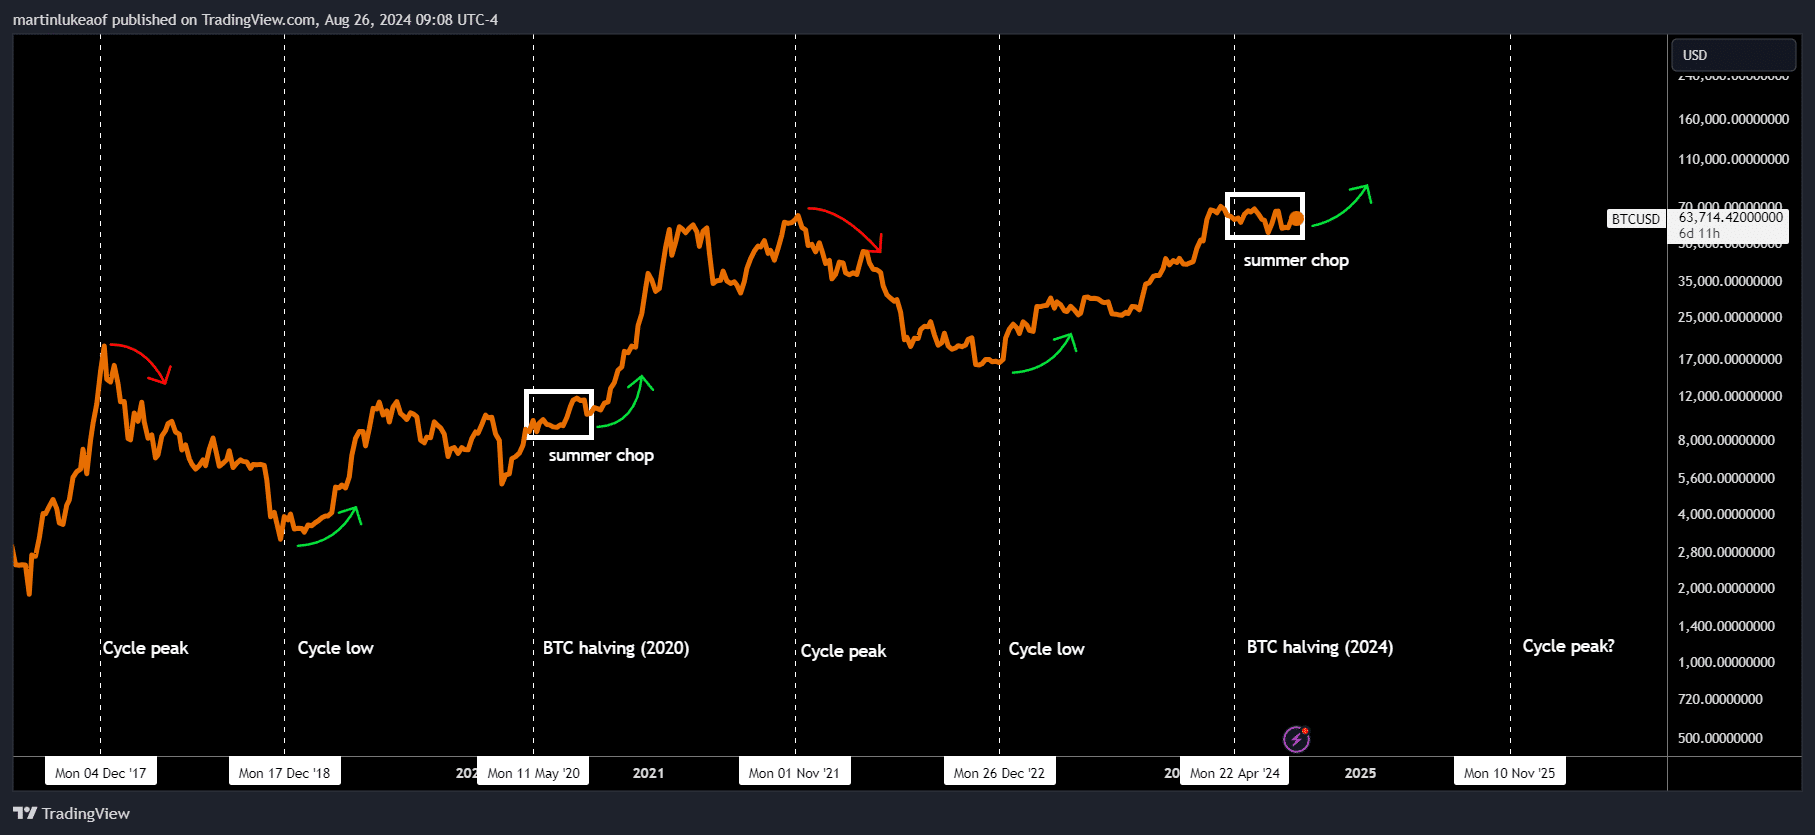Open the USD currency selector

(x=1733, y=55)
